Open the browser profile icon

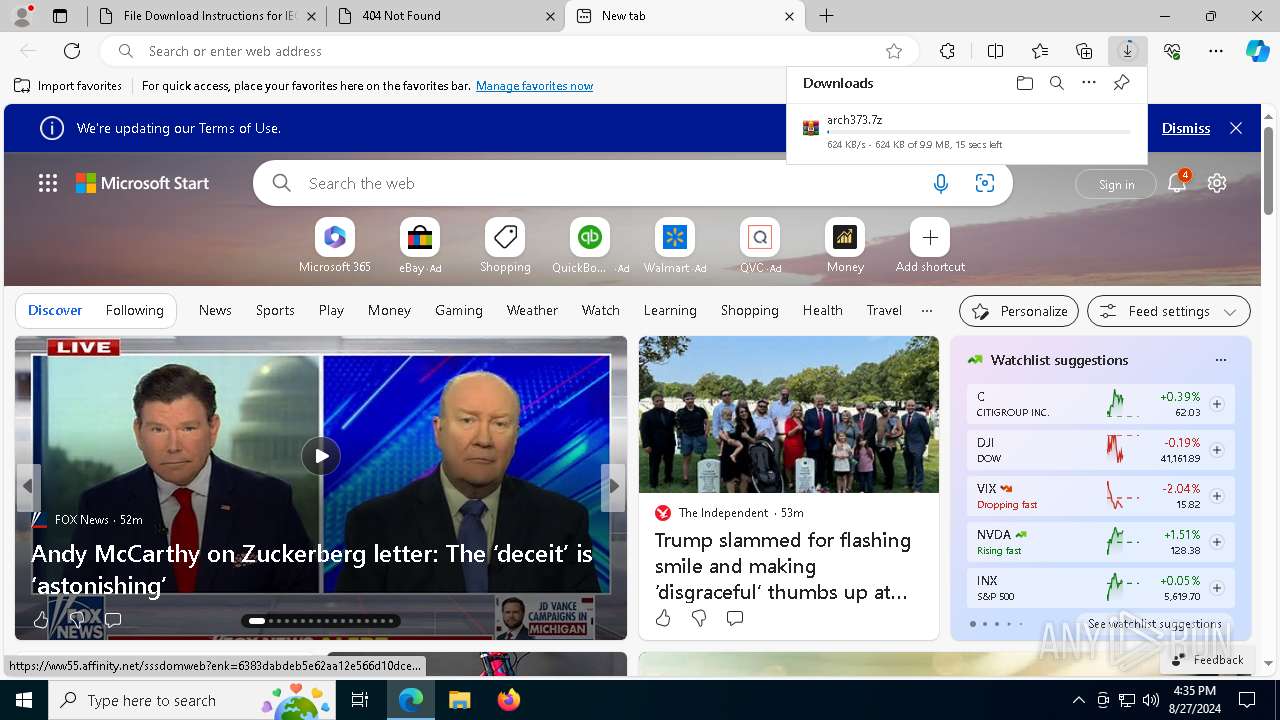(22, 16)
